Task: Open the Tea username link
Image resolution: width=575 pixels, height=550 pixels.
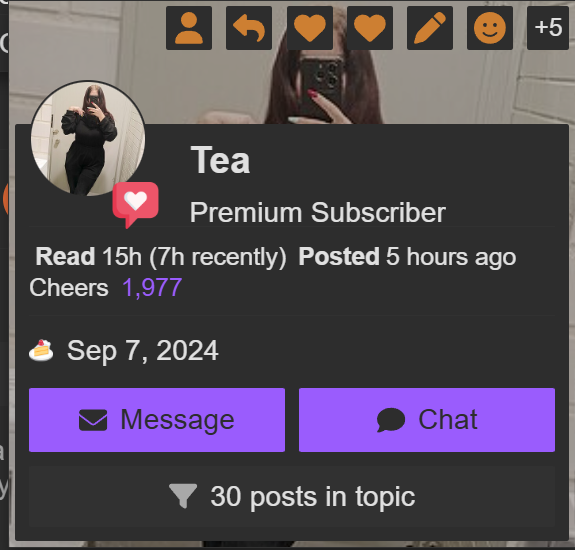Action: (x=220, y=160)
